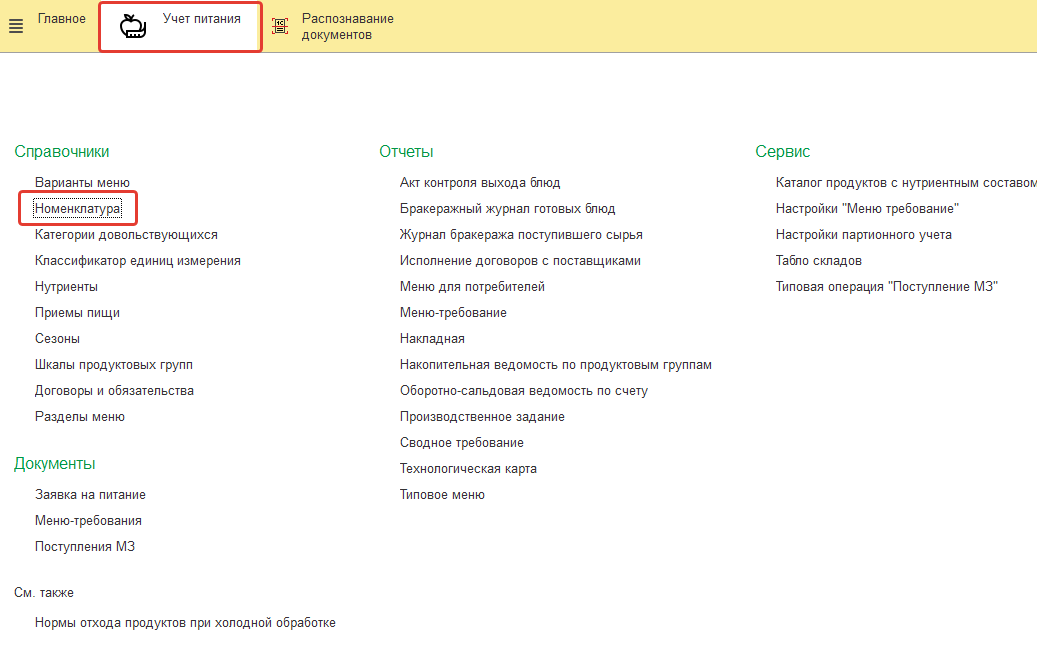
Task: Open Классификатор единиц измерения
Action: (137, 261)
